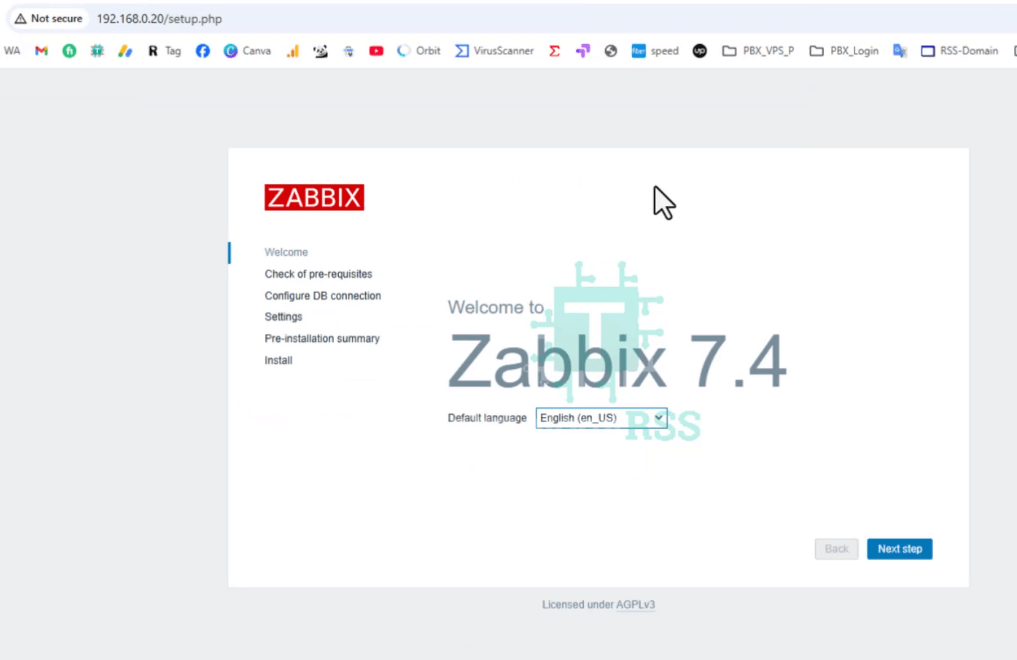The height and width of the screenshot is (660, 1017).
Task: Click the ZABBIX logo
Action: click(314, 197)
